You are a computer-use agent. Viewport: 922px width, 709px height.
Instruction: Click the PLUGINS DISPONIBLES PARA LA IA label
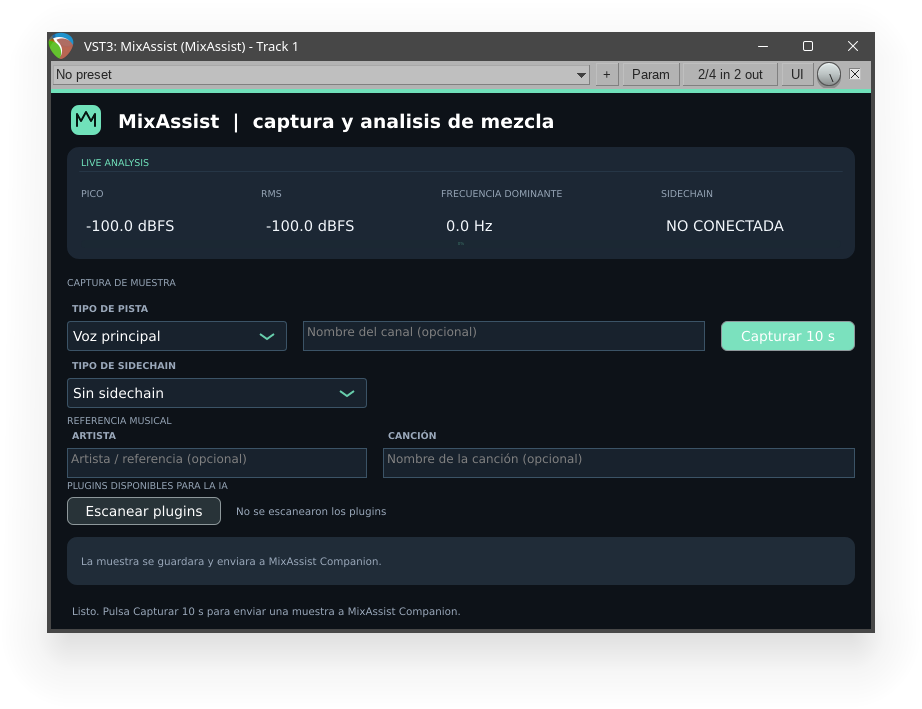pos(147,486)
